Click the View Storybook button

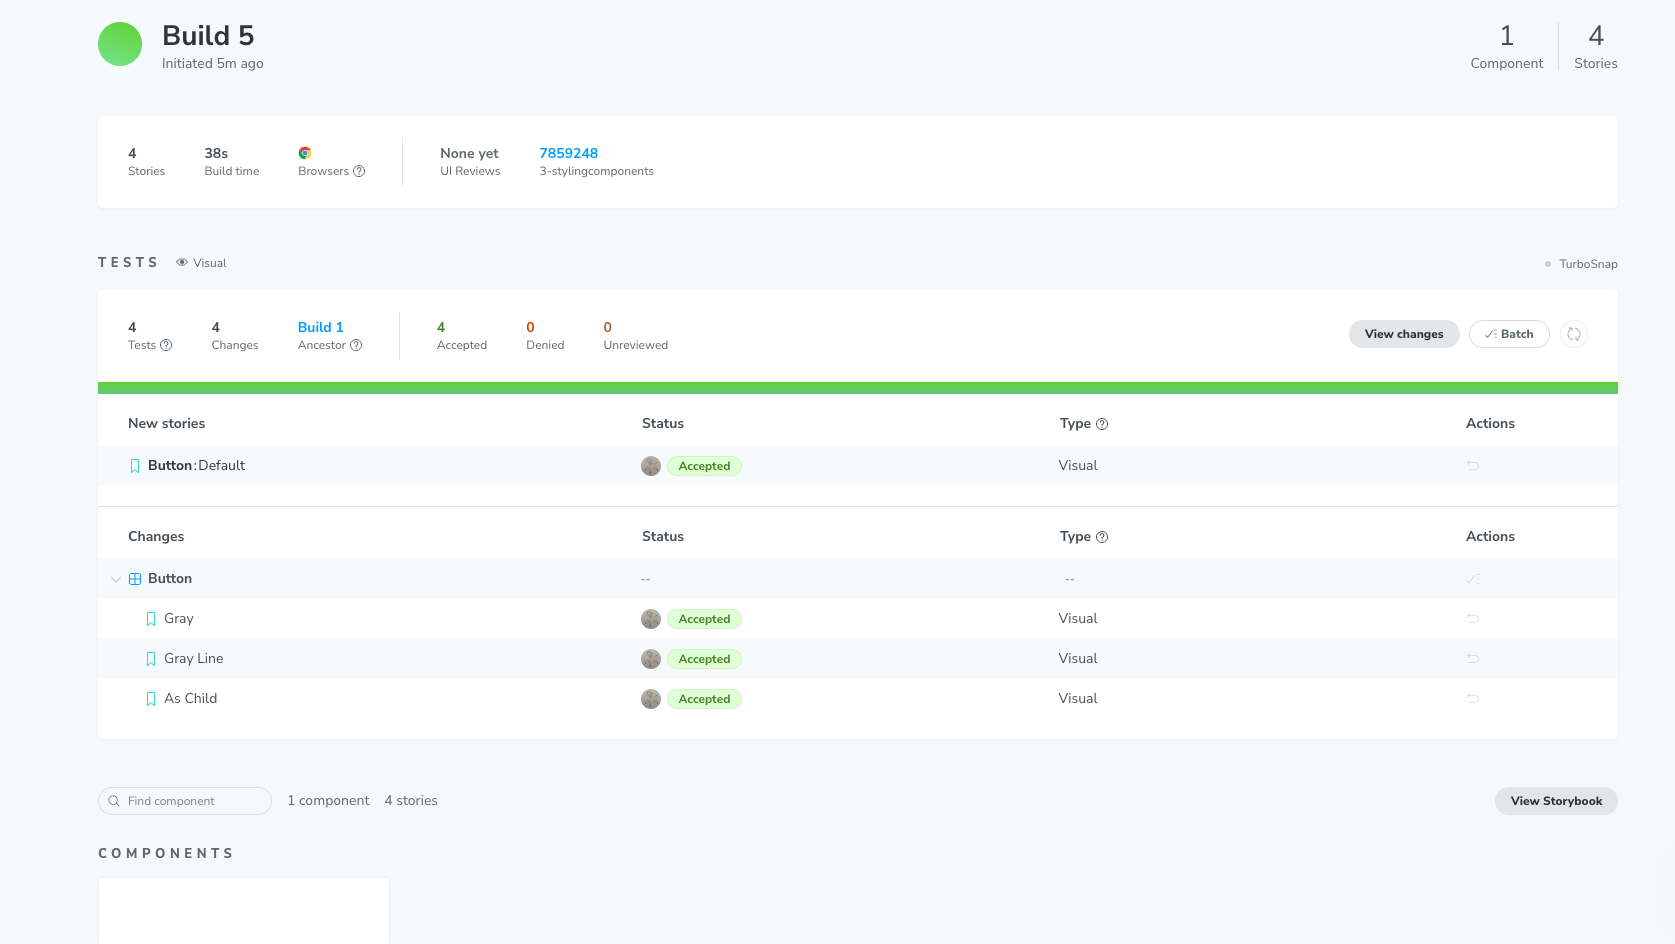[1556, 801]
